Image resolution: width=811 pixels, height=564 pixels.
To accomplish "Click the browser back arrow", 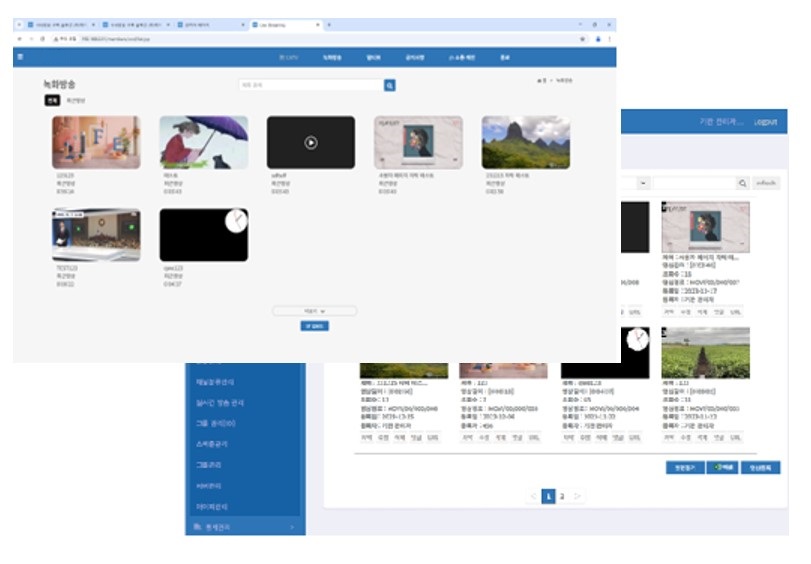I will coord(20,39).
